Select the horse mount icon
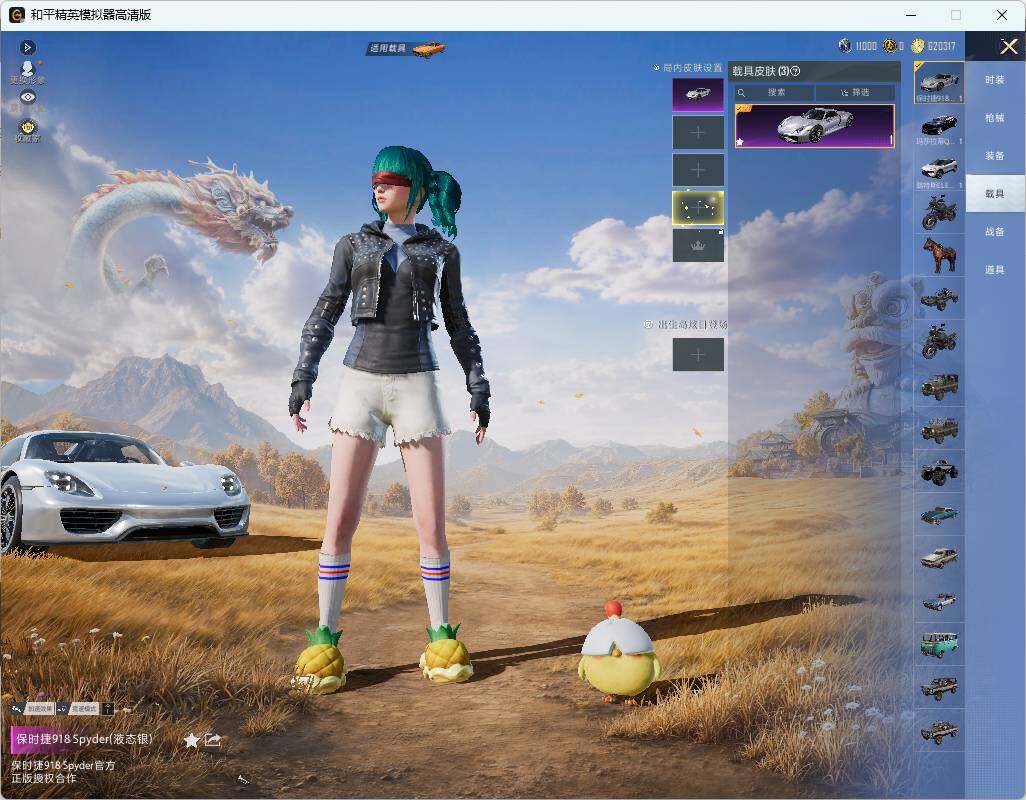This screenshot has width=1026, height=800. [939, 256]
